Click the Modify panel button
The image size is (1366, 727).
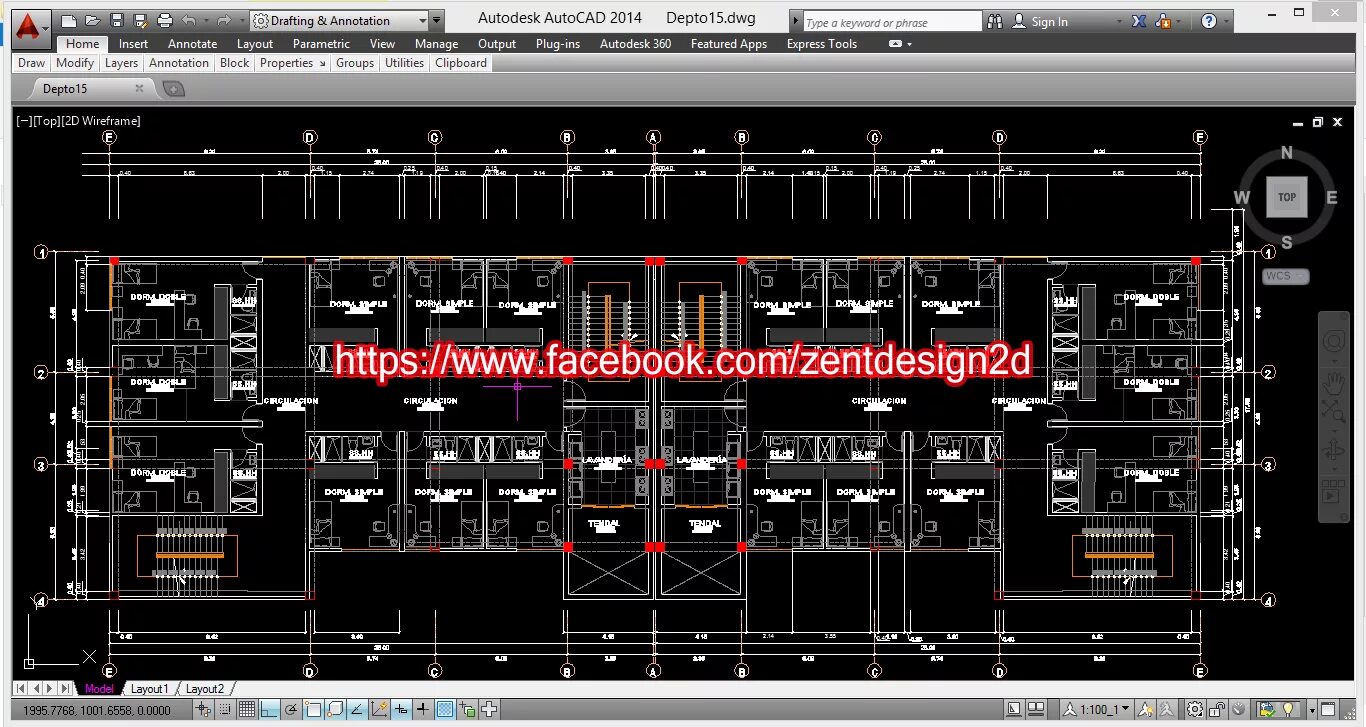75,63
